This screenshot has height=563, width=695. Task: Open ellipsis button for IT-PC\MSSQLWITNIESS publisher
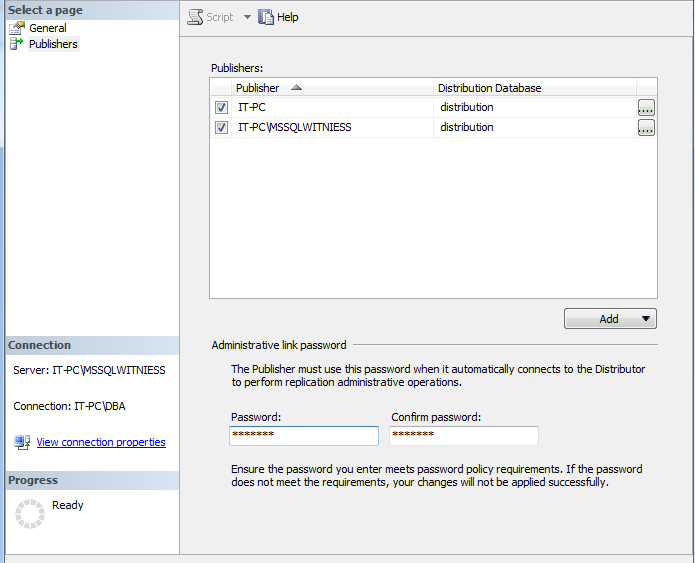pyautogui.click(x=646, y=127)
